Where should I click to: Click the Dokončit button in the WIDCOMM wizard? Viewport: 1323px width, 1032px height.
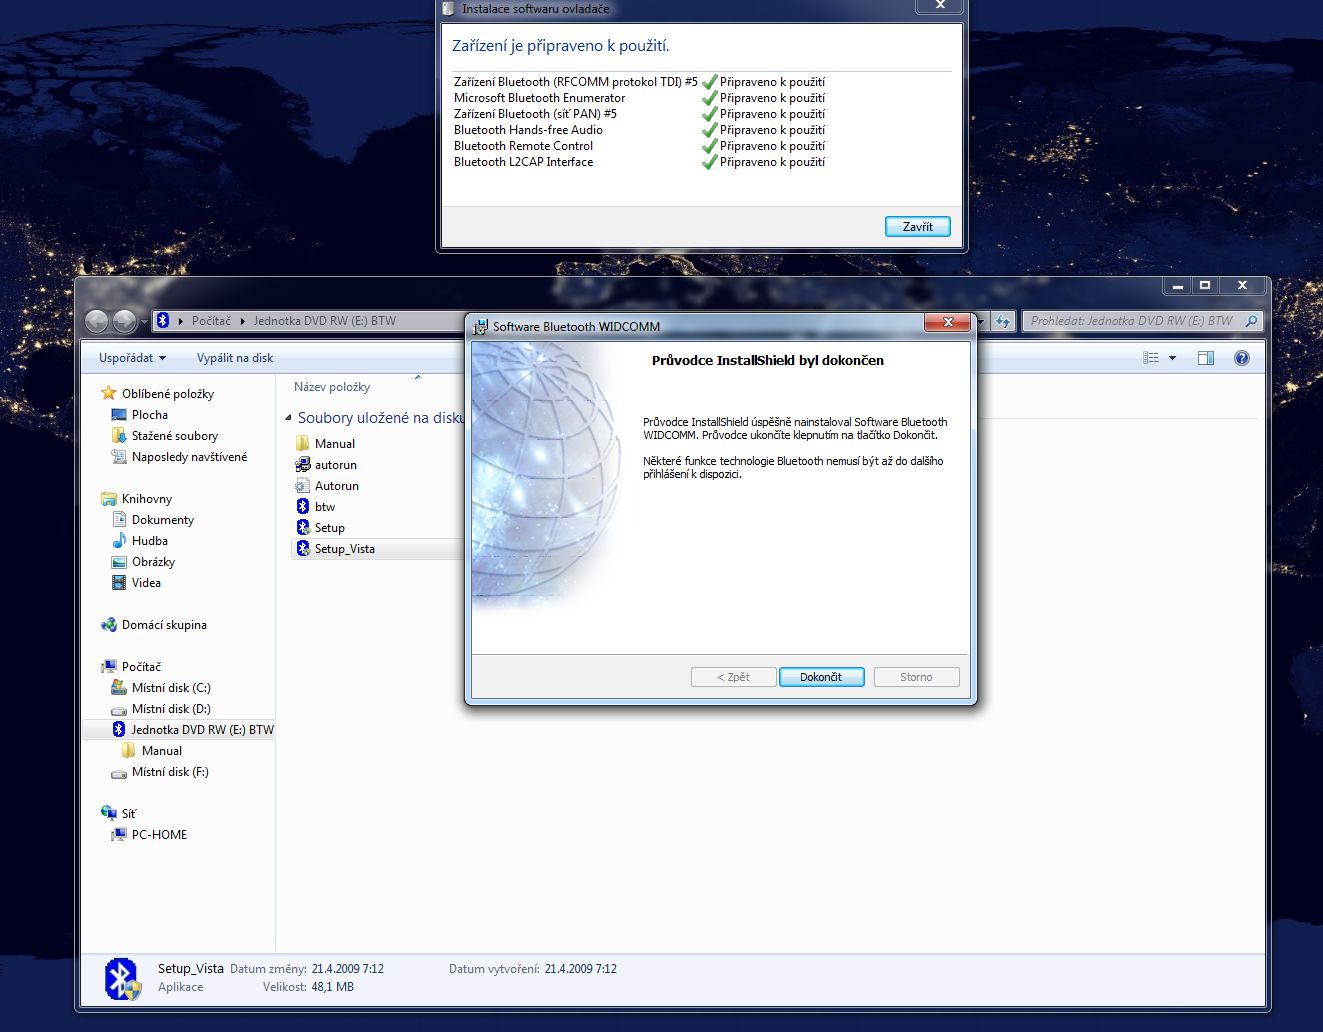(821, 677)
